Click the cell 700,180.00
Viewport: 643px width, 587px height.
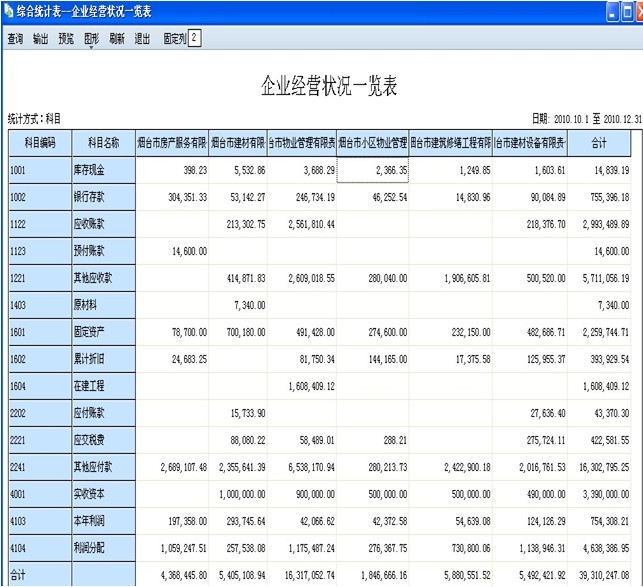pyautogui.click(x=238, y=332)
